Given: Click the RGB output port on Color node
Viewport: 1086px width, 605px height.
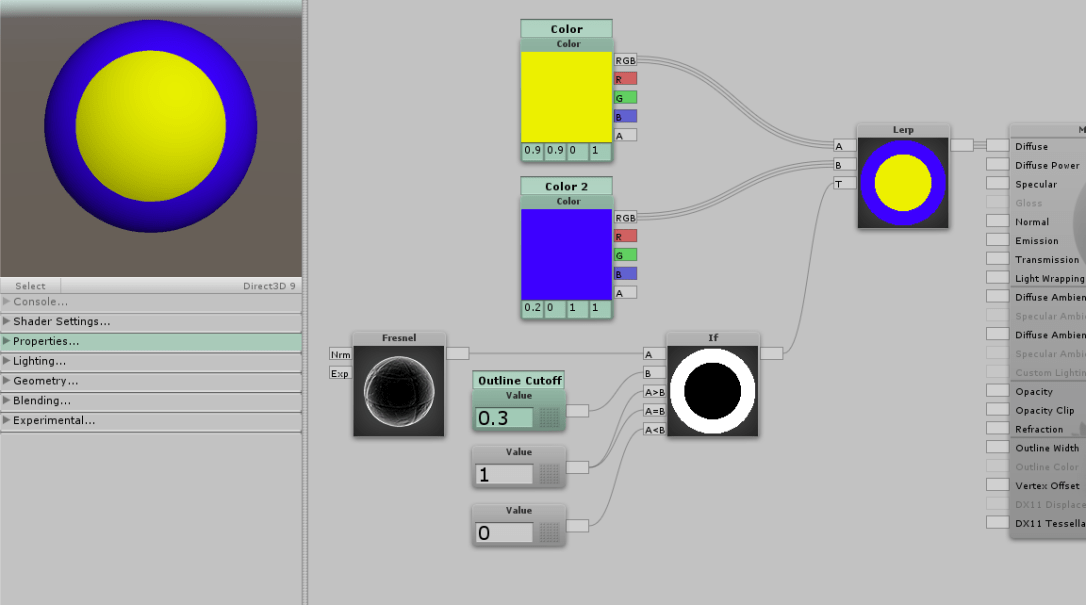Looking at the screenshot, I should point(623,60).
